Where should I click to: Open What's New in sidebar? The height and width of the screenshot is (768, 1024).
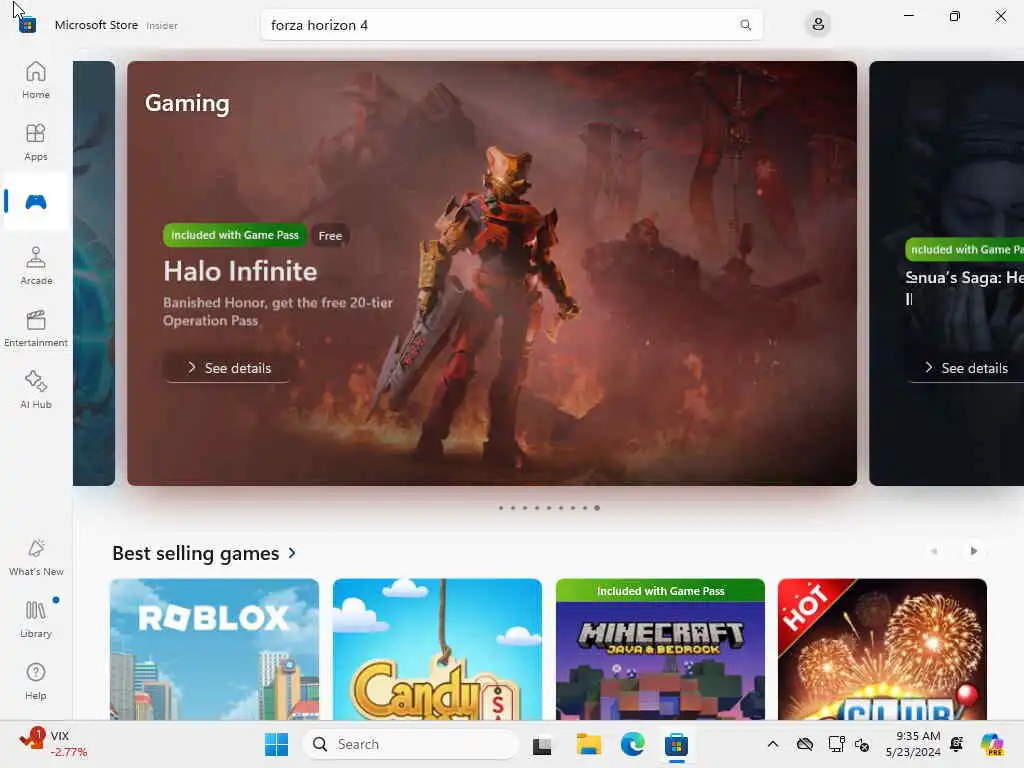click(36, 558)
